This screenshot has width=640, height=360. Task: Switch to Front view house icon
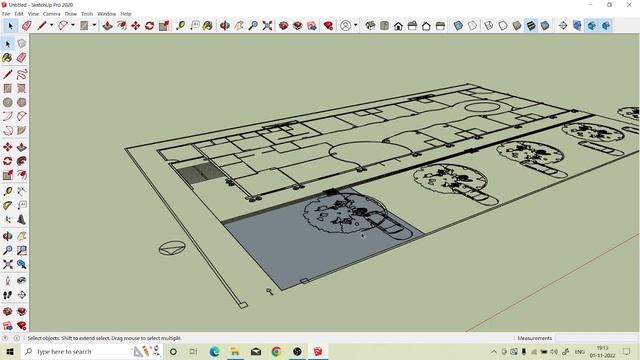click(x=398, y=26)
